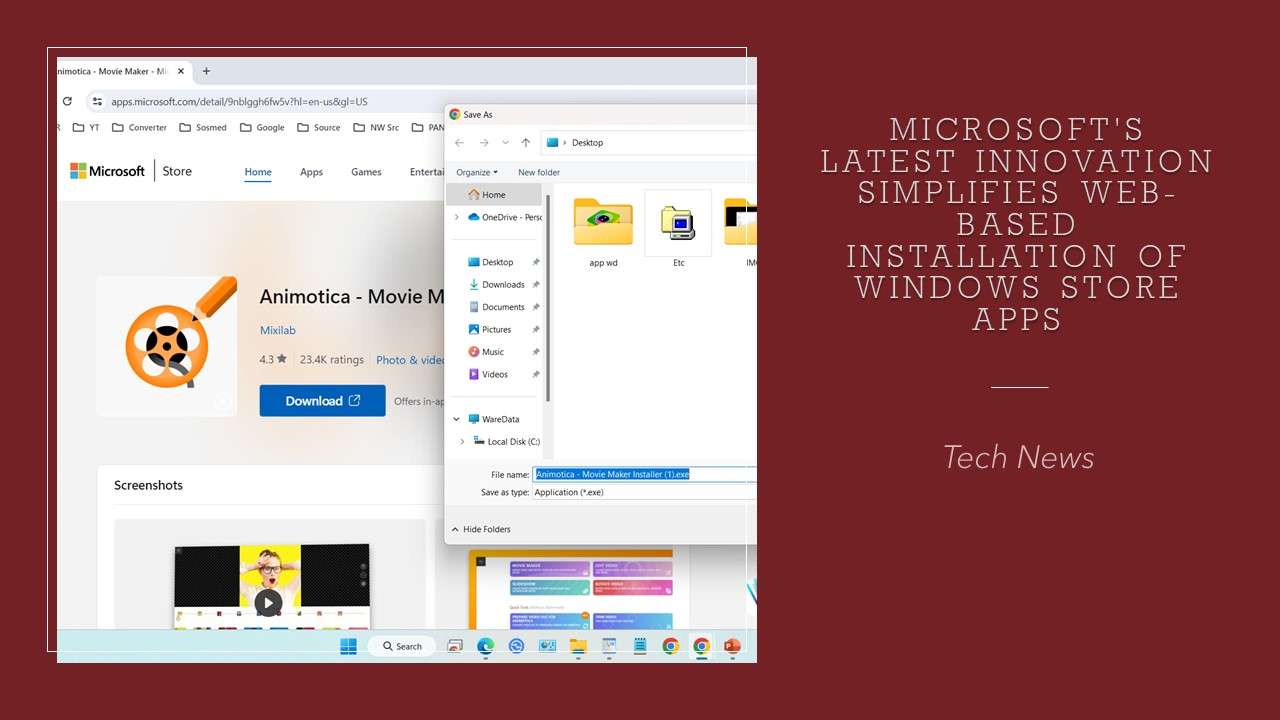Image resolution: width=1280 pixels, height=720 pixels.
Task: Expand Local Disk (C:) in the tree
Action: click(461, 441)
